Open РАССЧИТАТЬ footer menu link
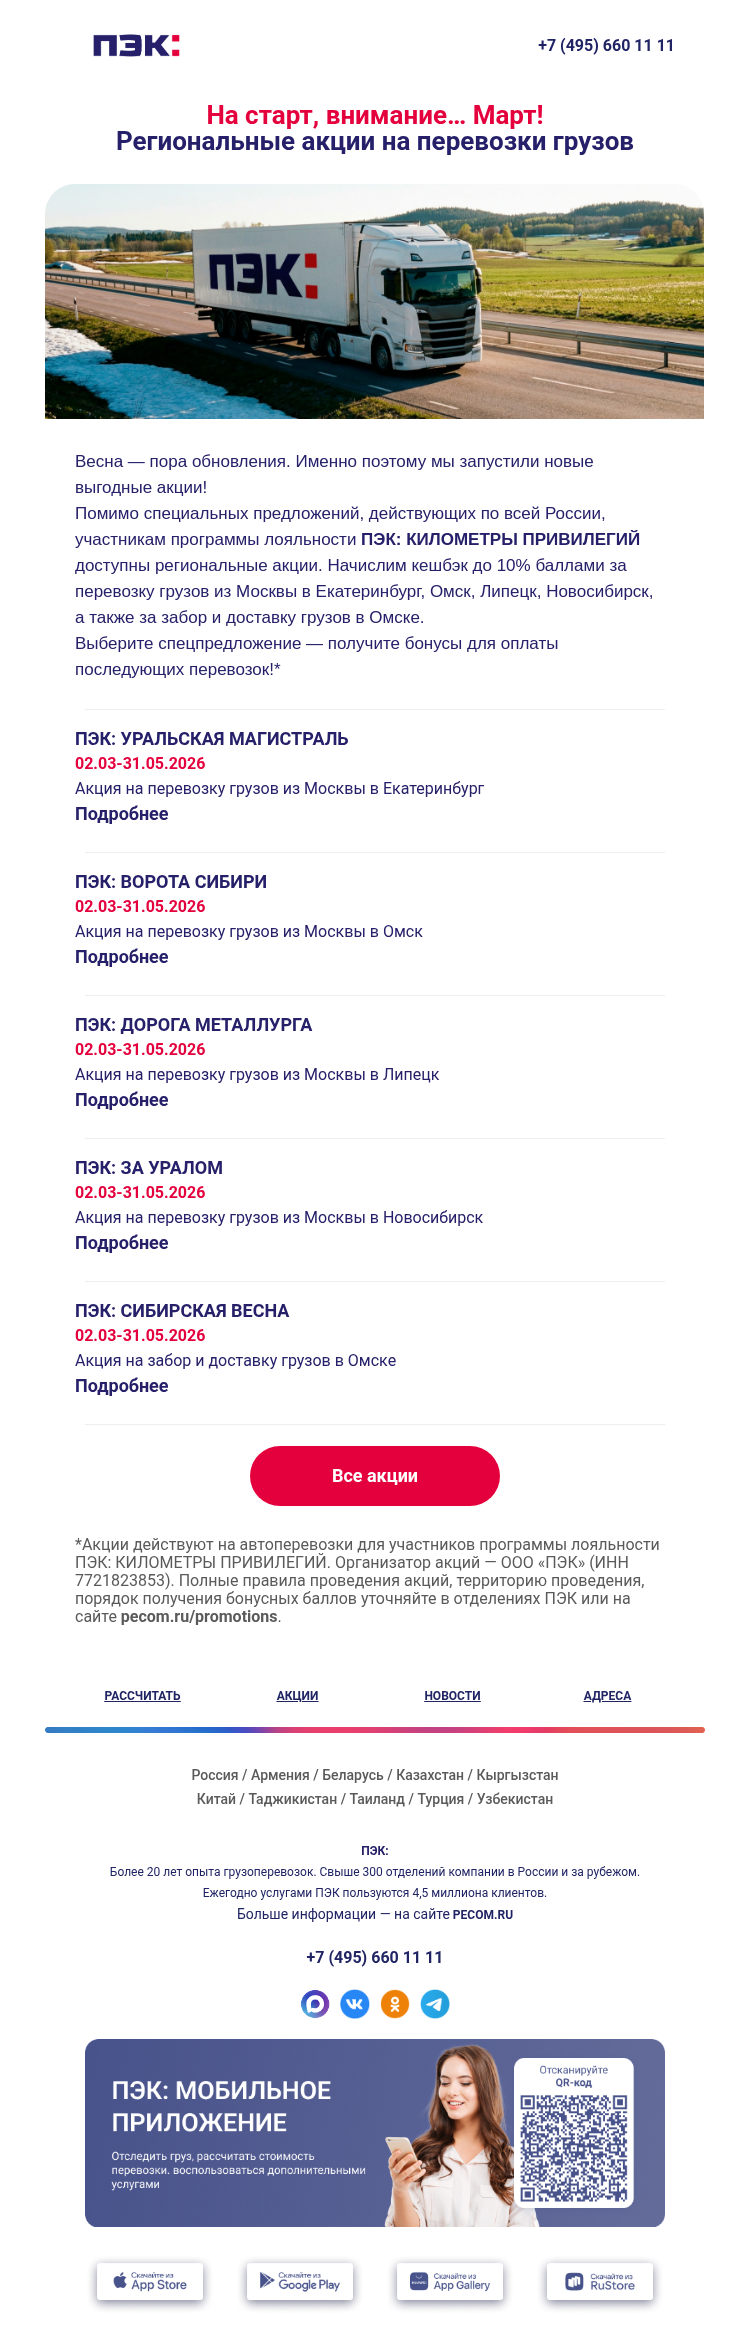750x2338 pixels. tap(142, 1695)
